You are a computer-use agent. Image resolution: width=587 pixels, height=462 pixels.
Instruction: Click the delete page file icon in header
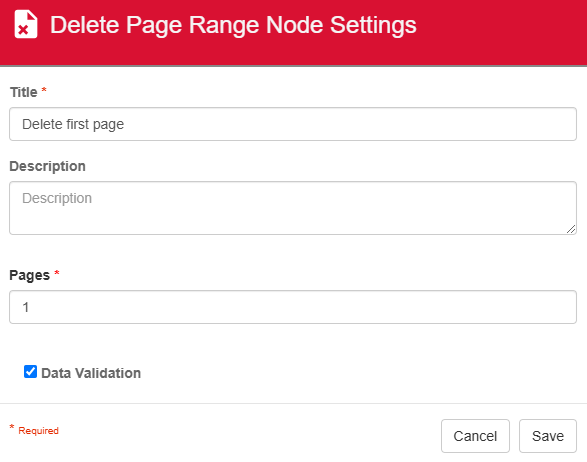26,25
